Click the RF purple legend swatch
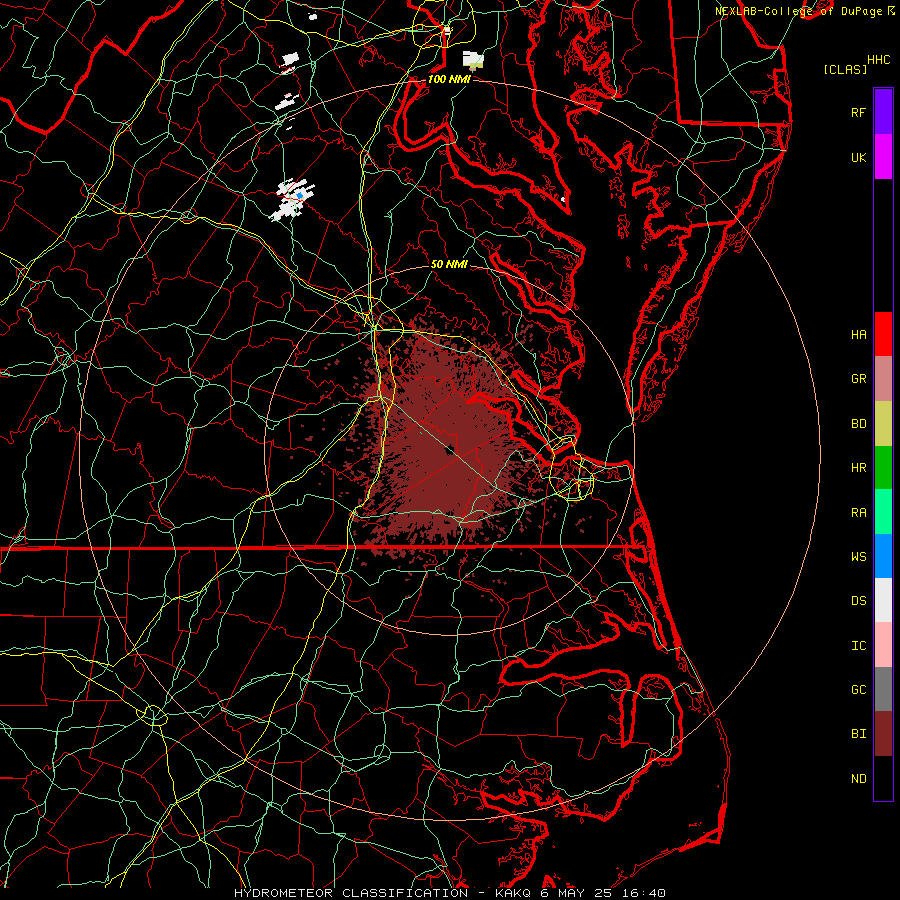 coord(883,112)
